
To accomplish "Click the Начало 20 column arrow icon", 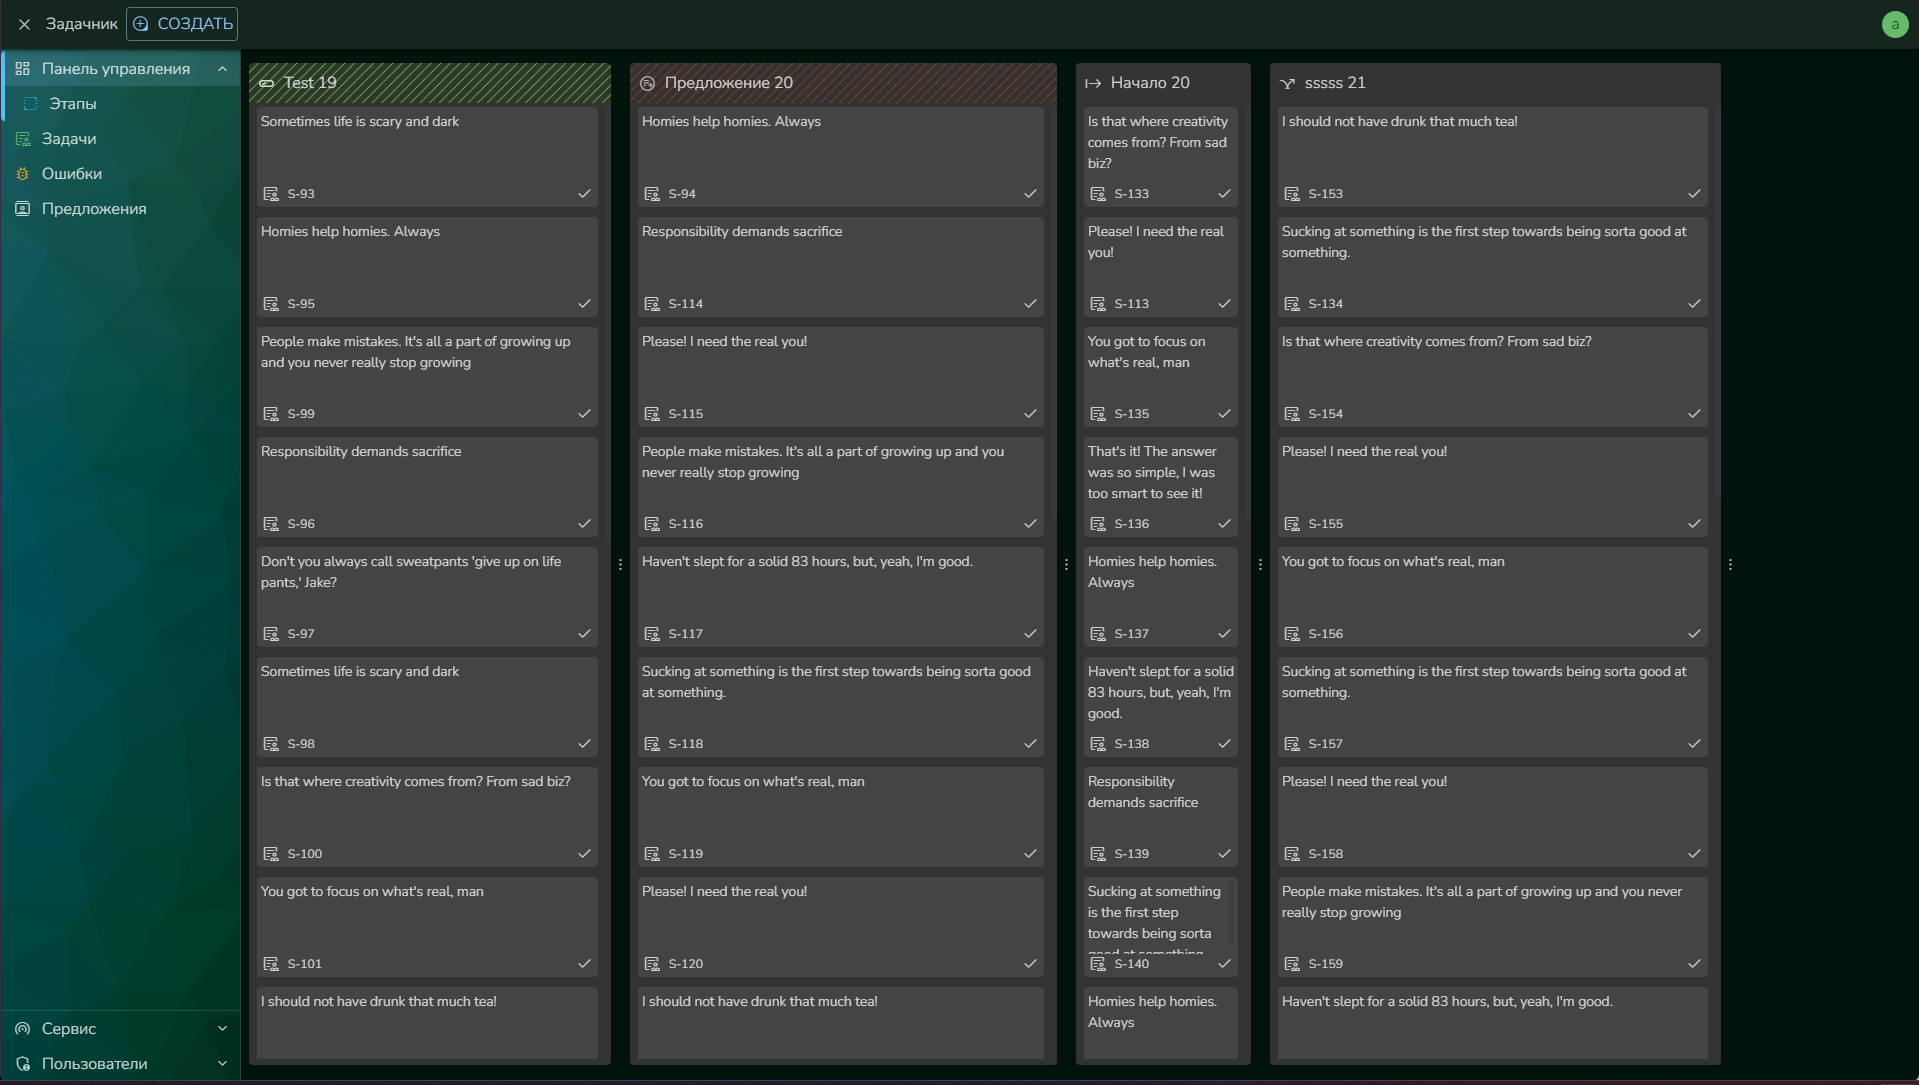I will (x=1093, y=83).
